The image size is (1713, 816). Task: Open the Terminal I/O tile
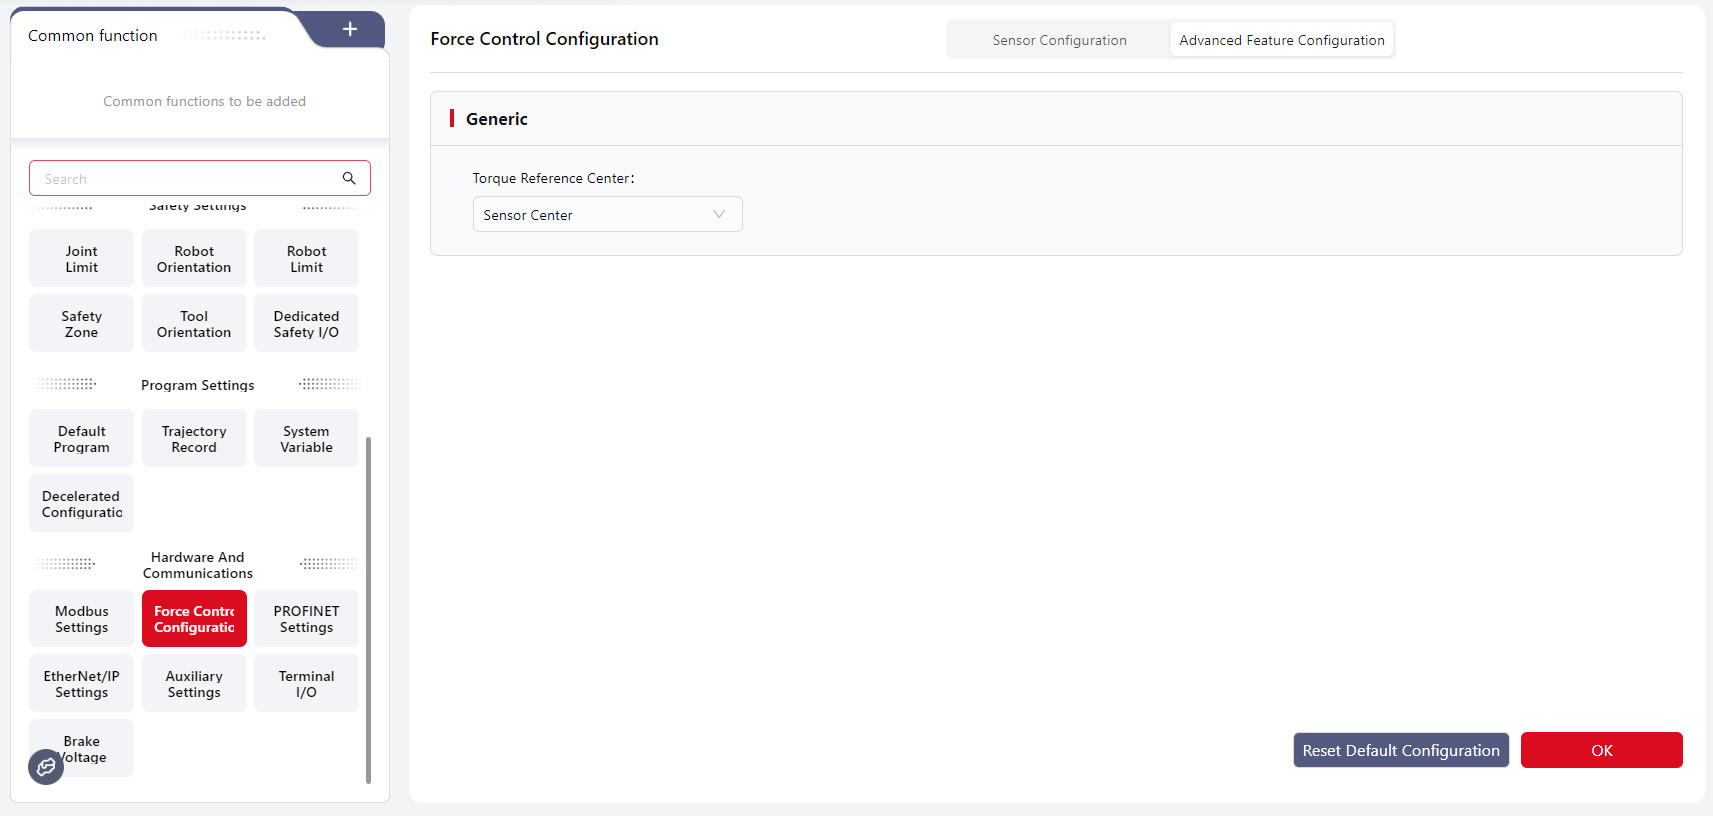[x=306, y=684]
